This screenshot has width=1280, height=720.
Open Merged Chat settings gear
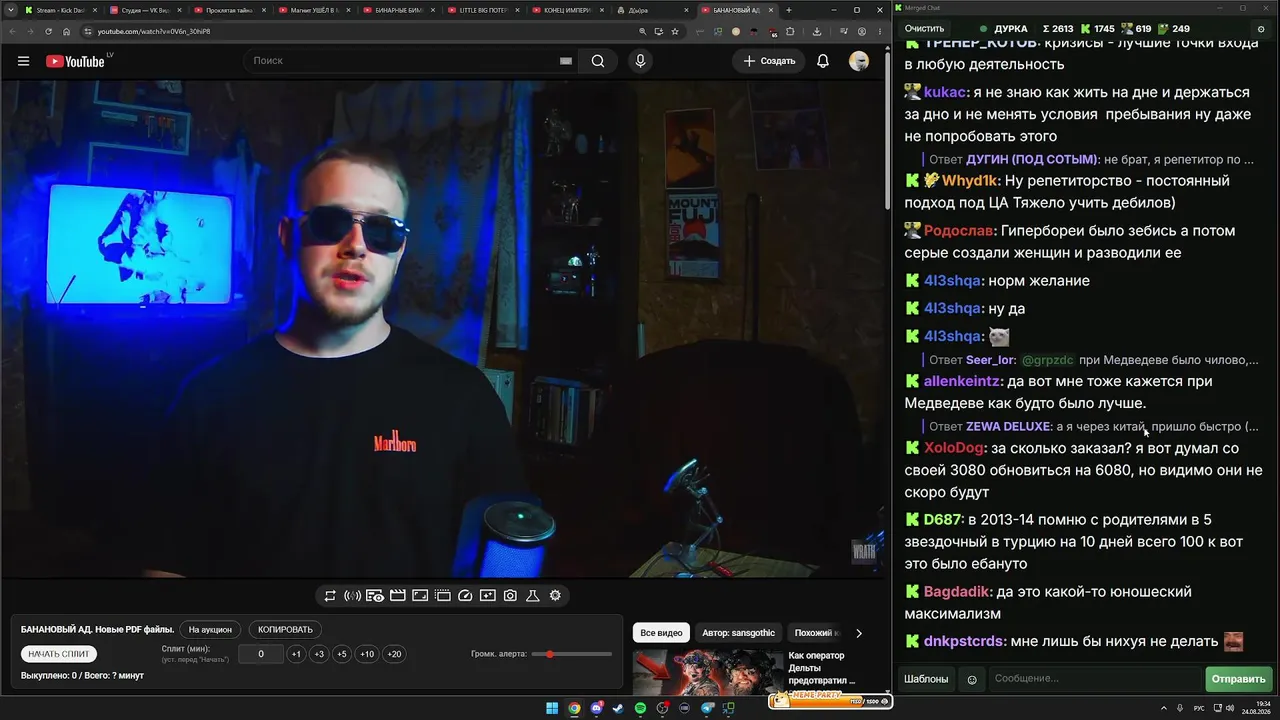(1261, 29)
